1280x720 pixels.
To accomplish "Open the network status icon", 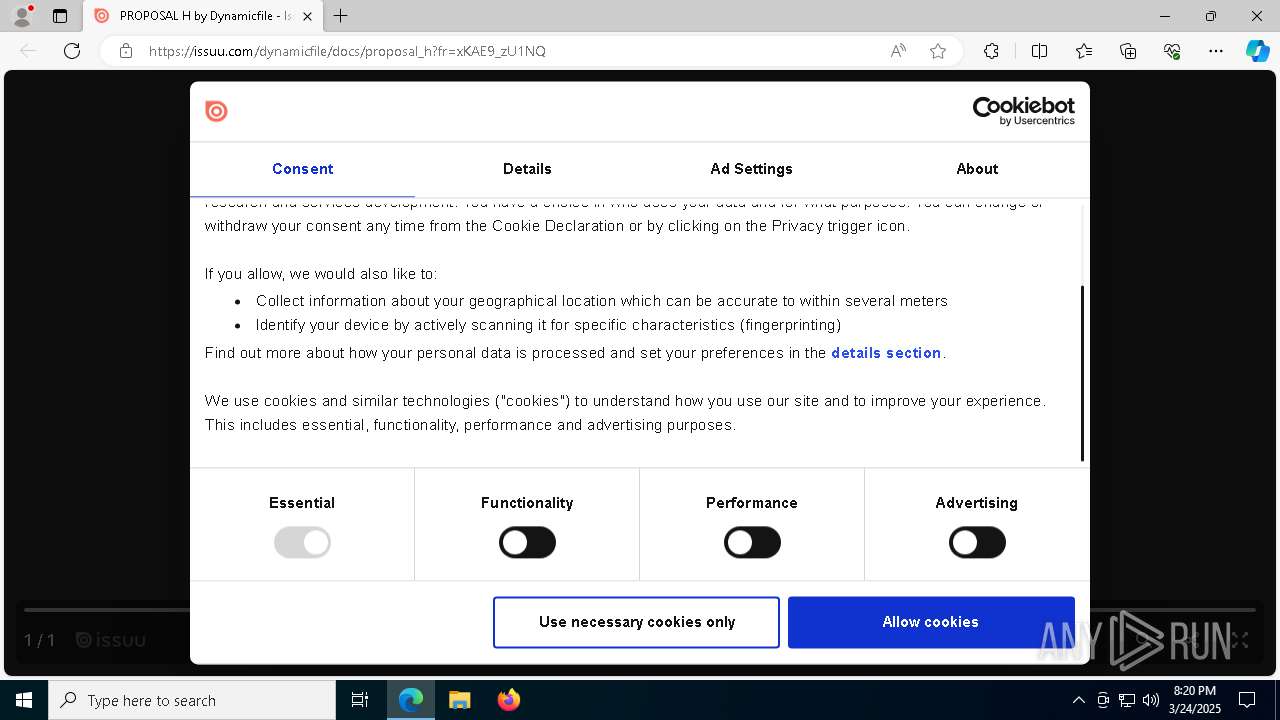I will [x=1127, y=700].
